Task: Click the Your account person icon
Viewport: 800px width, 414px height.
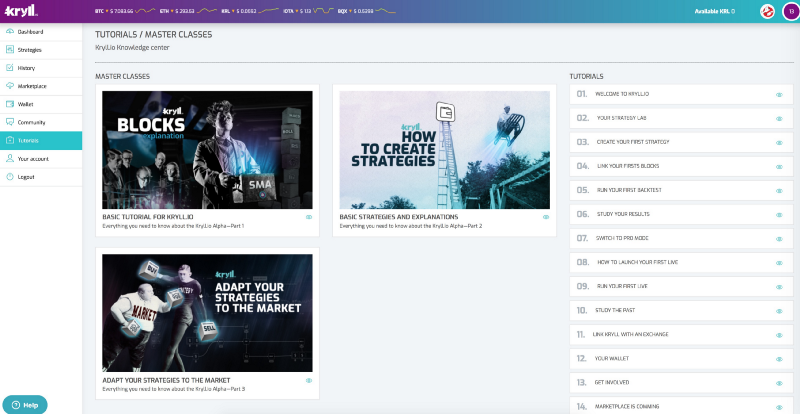Action: coord(10,159)
